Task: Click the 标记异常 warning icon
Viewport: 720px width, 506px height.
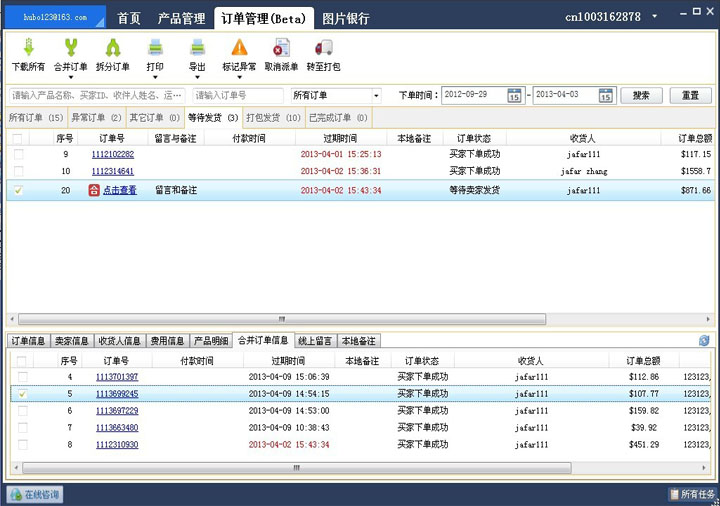Action: click(x=239, y=47)
